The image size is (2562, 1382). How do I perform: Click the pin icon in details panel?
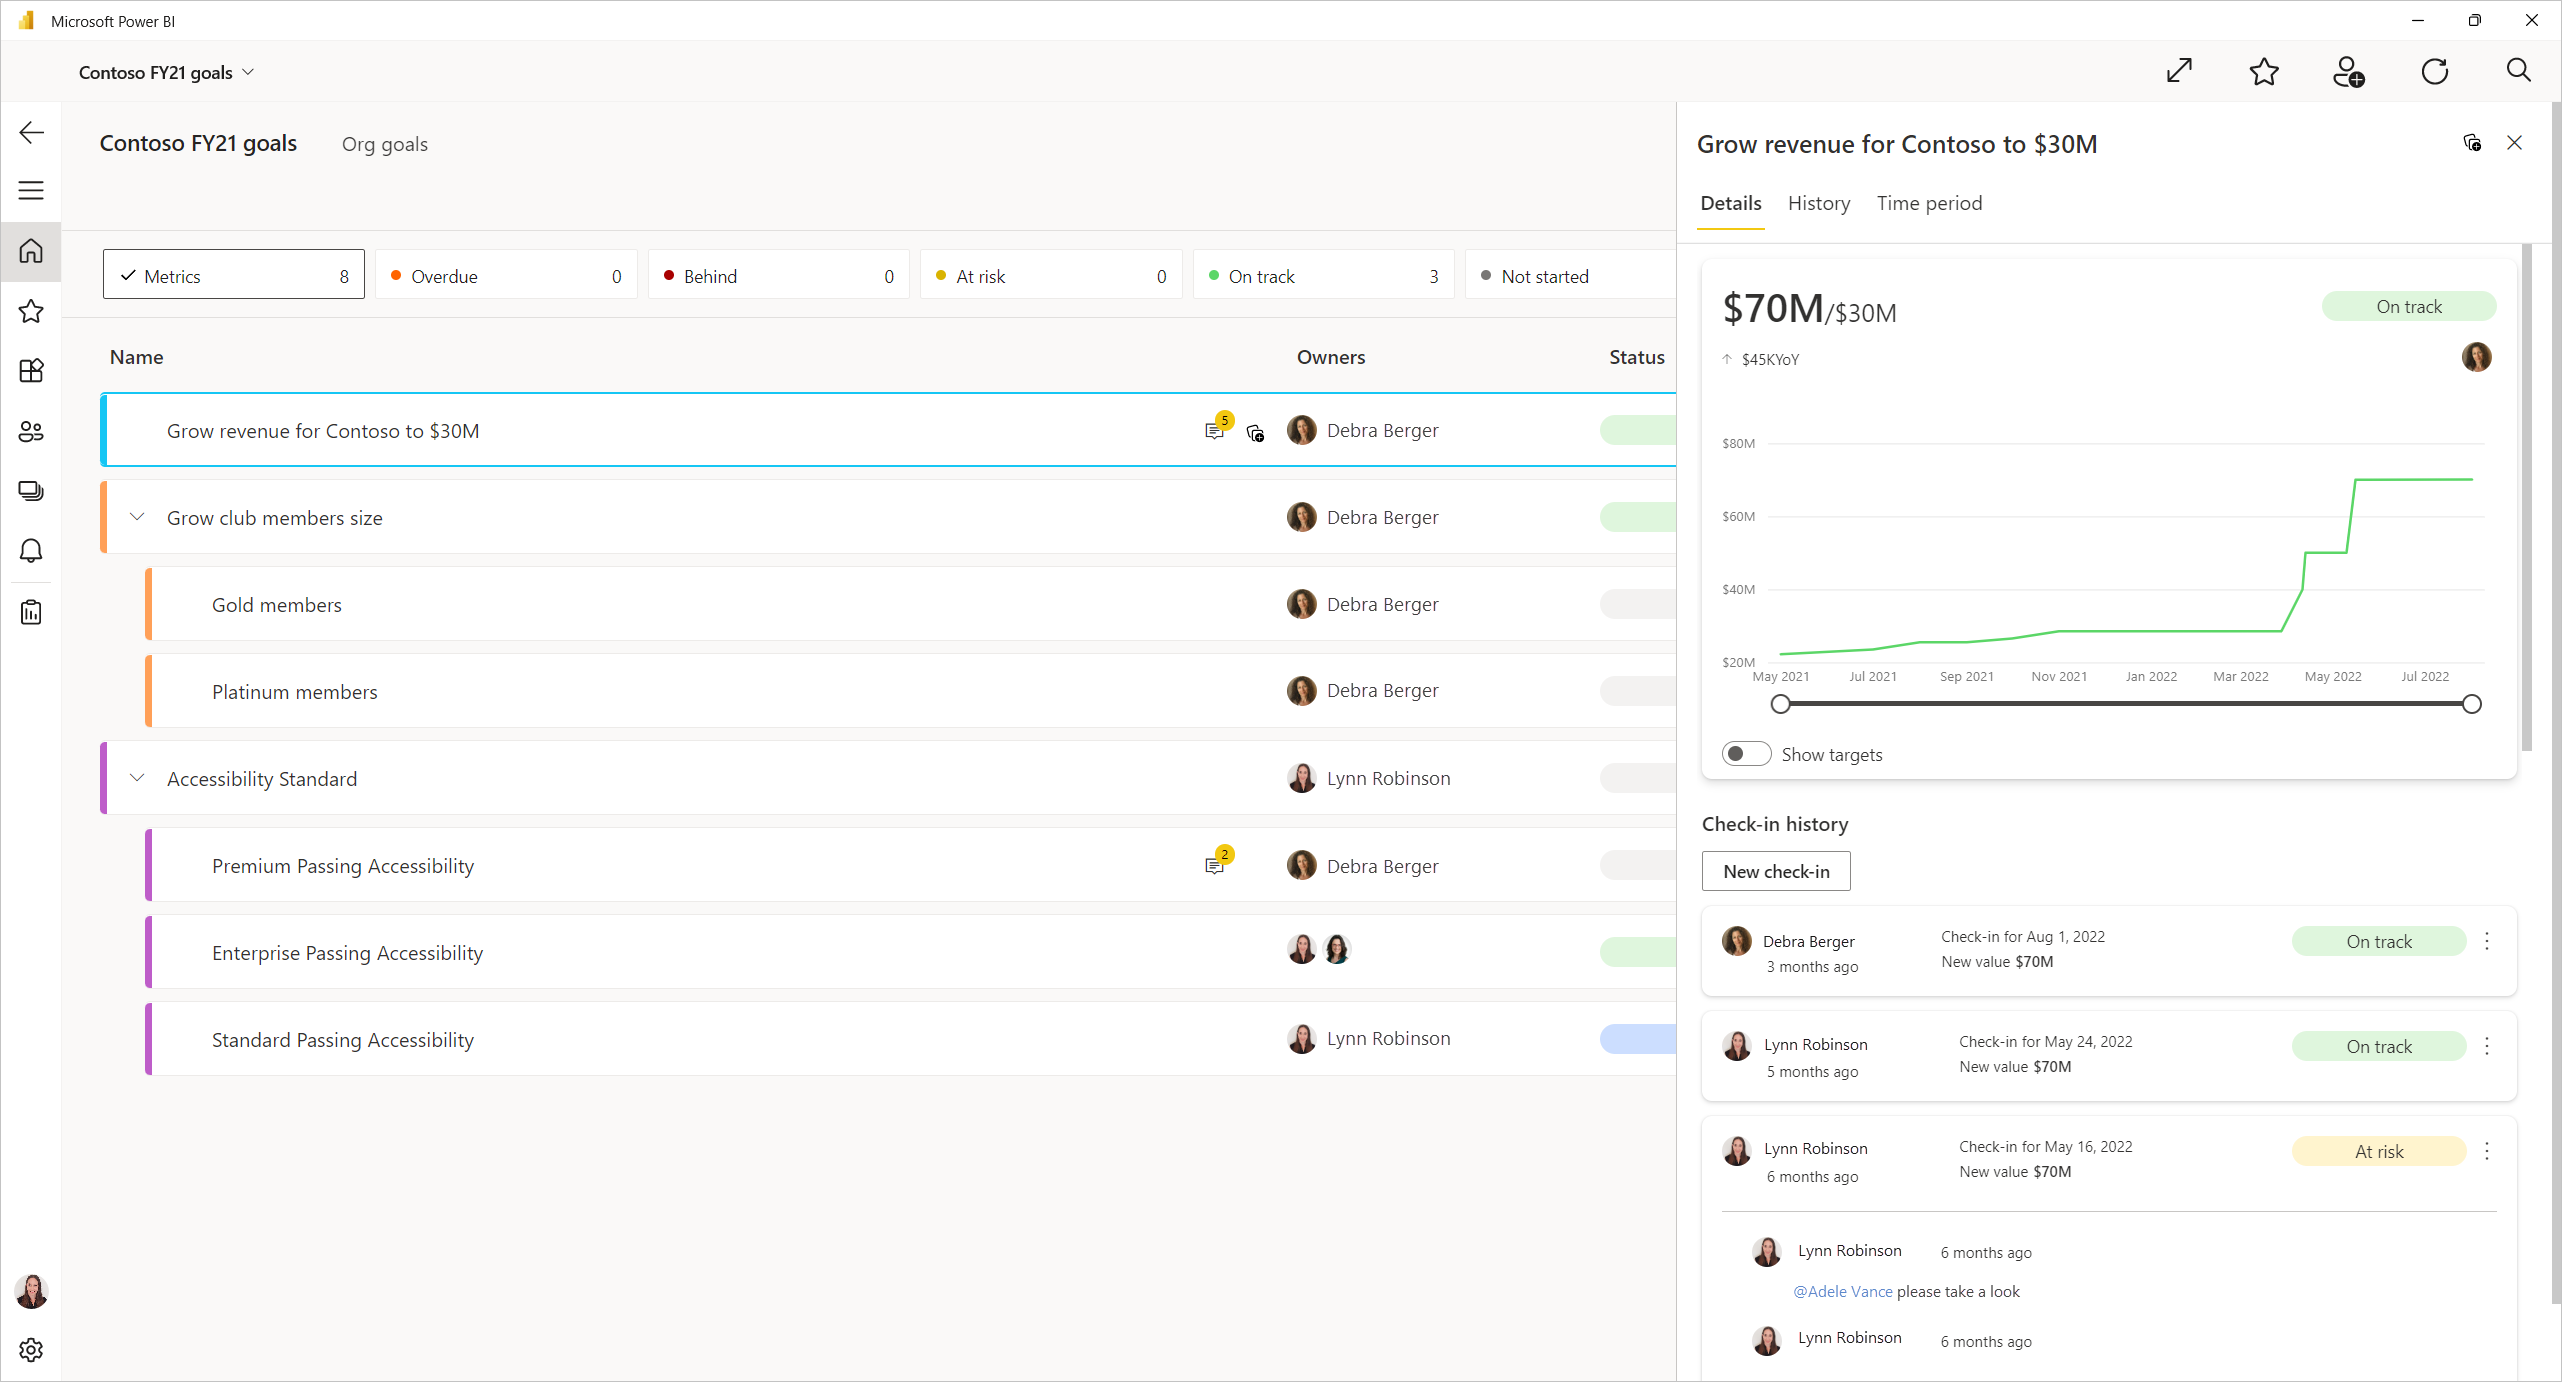tap(2472, 143)
